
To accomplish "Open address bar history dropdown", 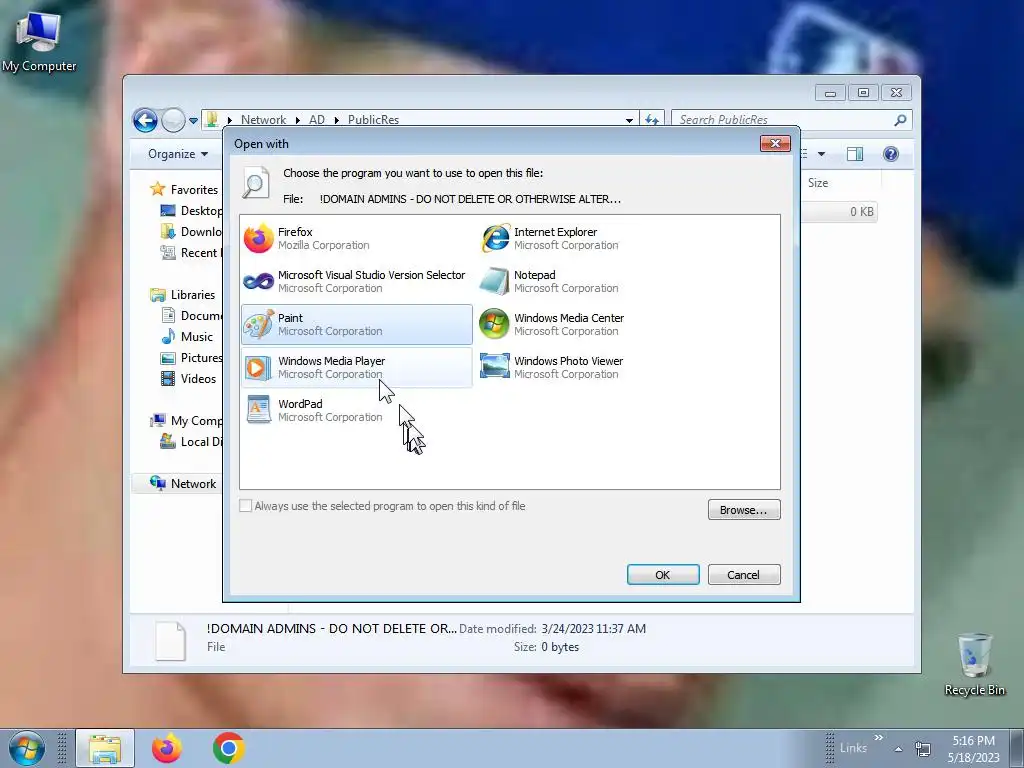I will coord(629,120).
